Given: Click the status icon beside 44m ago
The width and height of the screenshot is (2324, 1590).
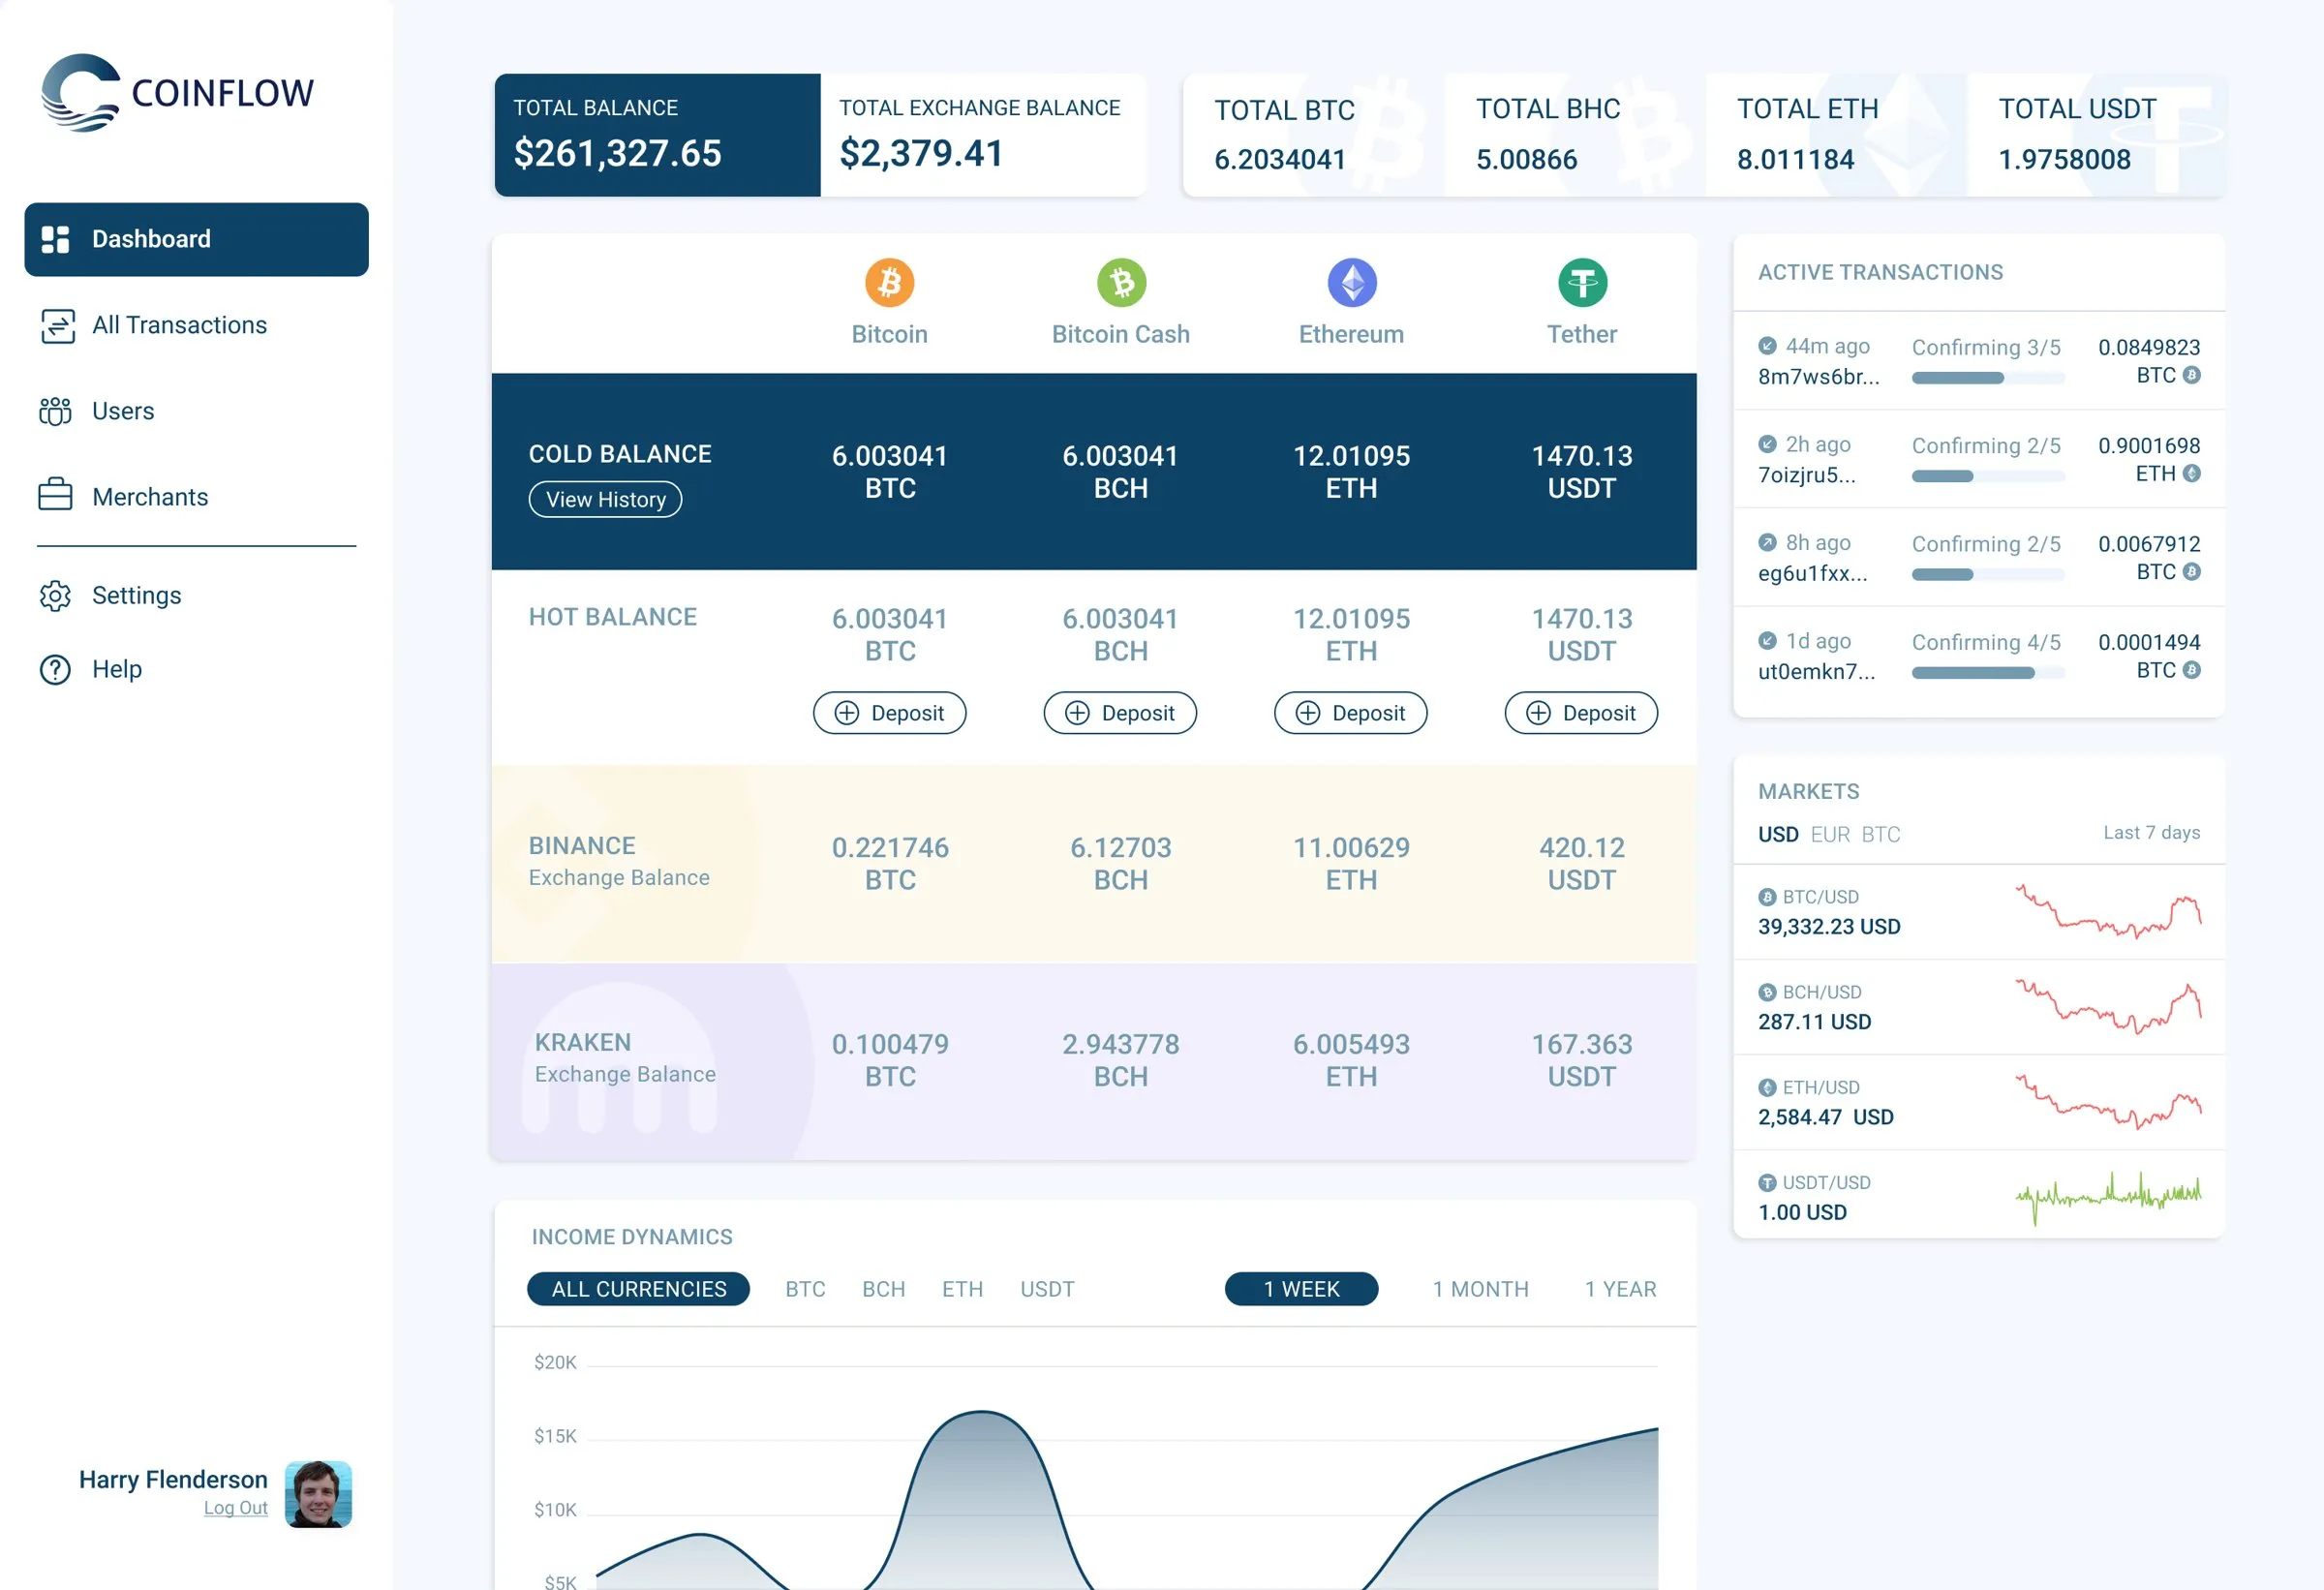Looking at the screenshot, I should (1767, 346).
